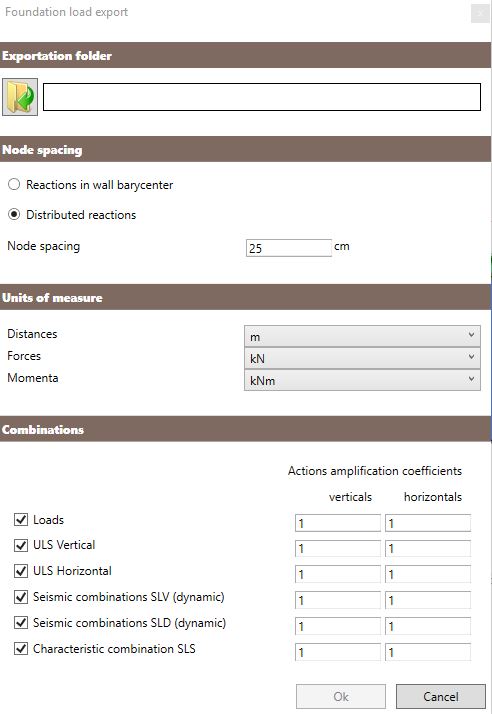This screenshot has width=492, height=714.
Task: Open the Distances unit dropdown
Action: click(x=362, y=337)
